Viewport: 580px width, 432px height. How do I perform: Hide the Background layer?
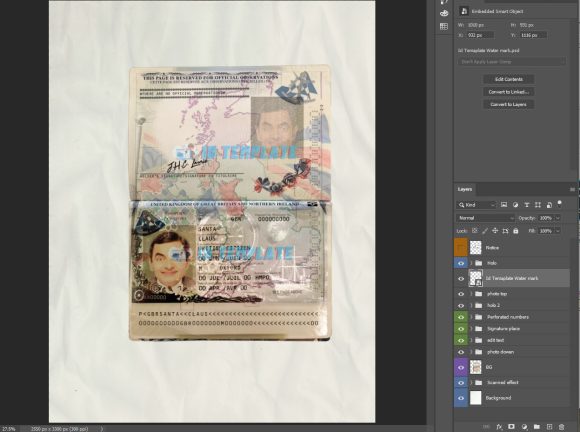tap(461, 398)
